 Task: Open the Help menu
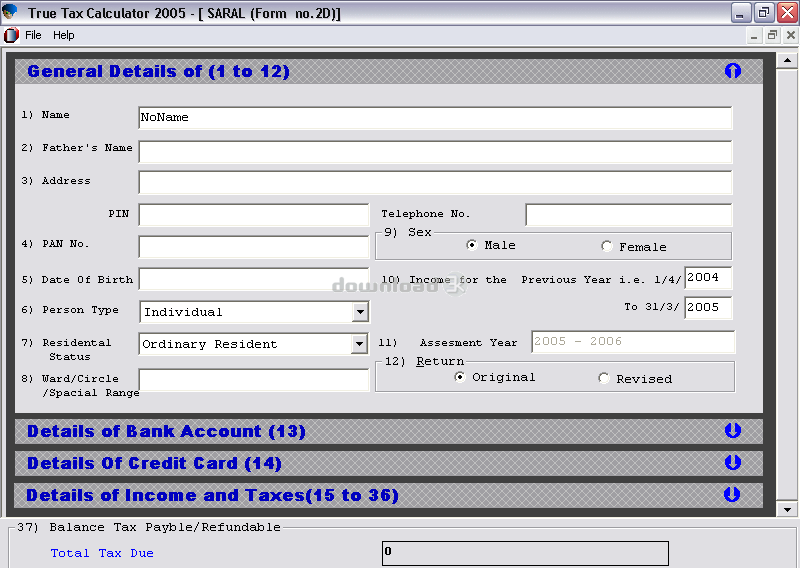click(64, 35)
